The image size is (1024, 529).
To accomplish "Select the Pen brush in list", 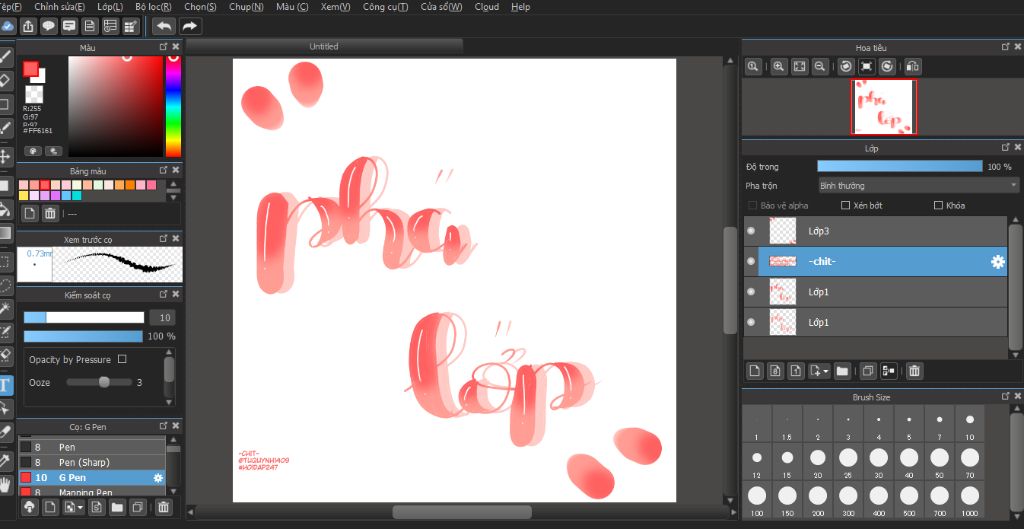I will (x=91, y=447).
